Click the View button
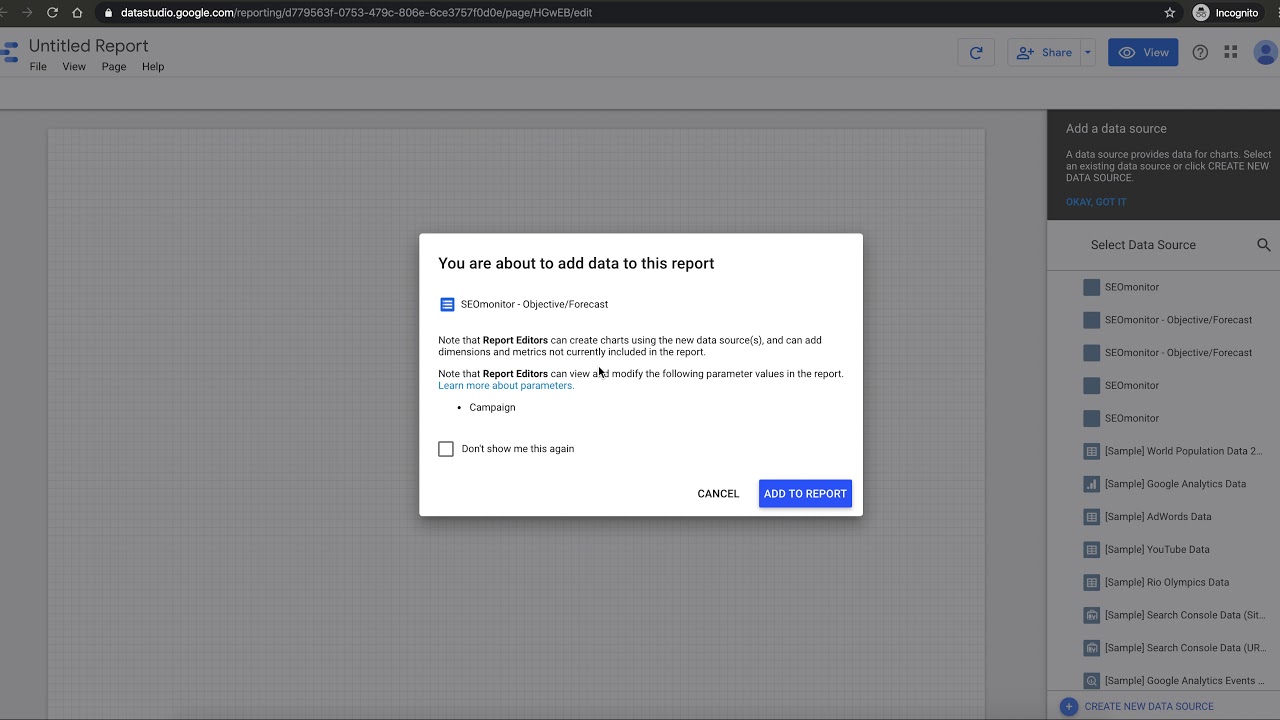This screenshot has height=720, width=1280. coord(1143,53)
